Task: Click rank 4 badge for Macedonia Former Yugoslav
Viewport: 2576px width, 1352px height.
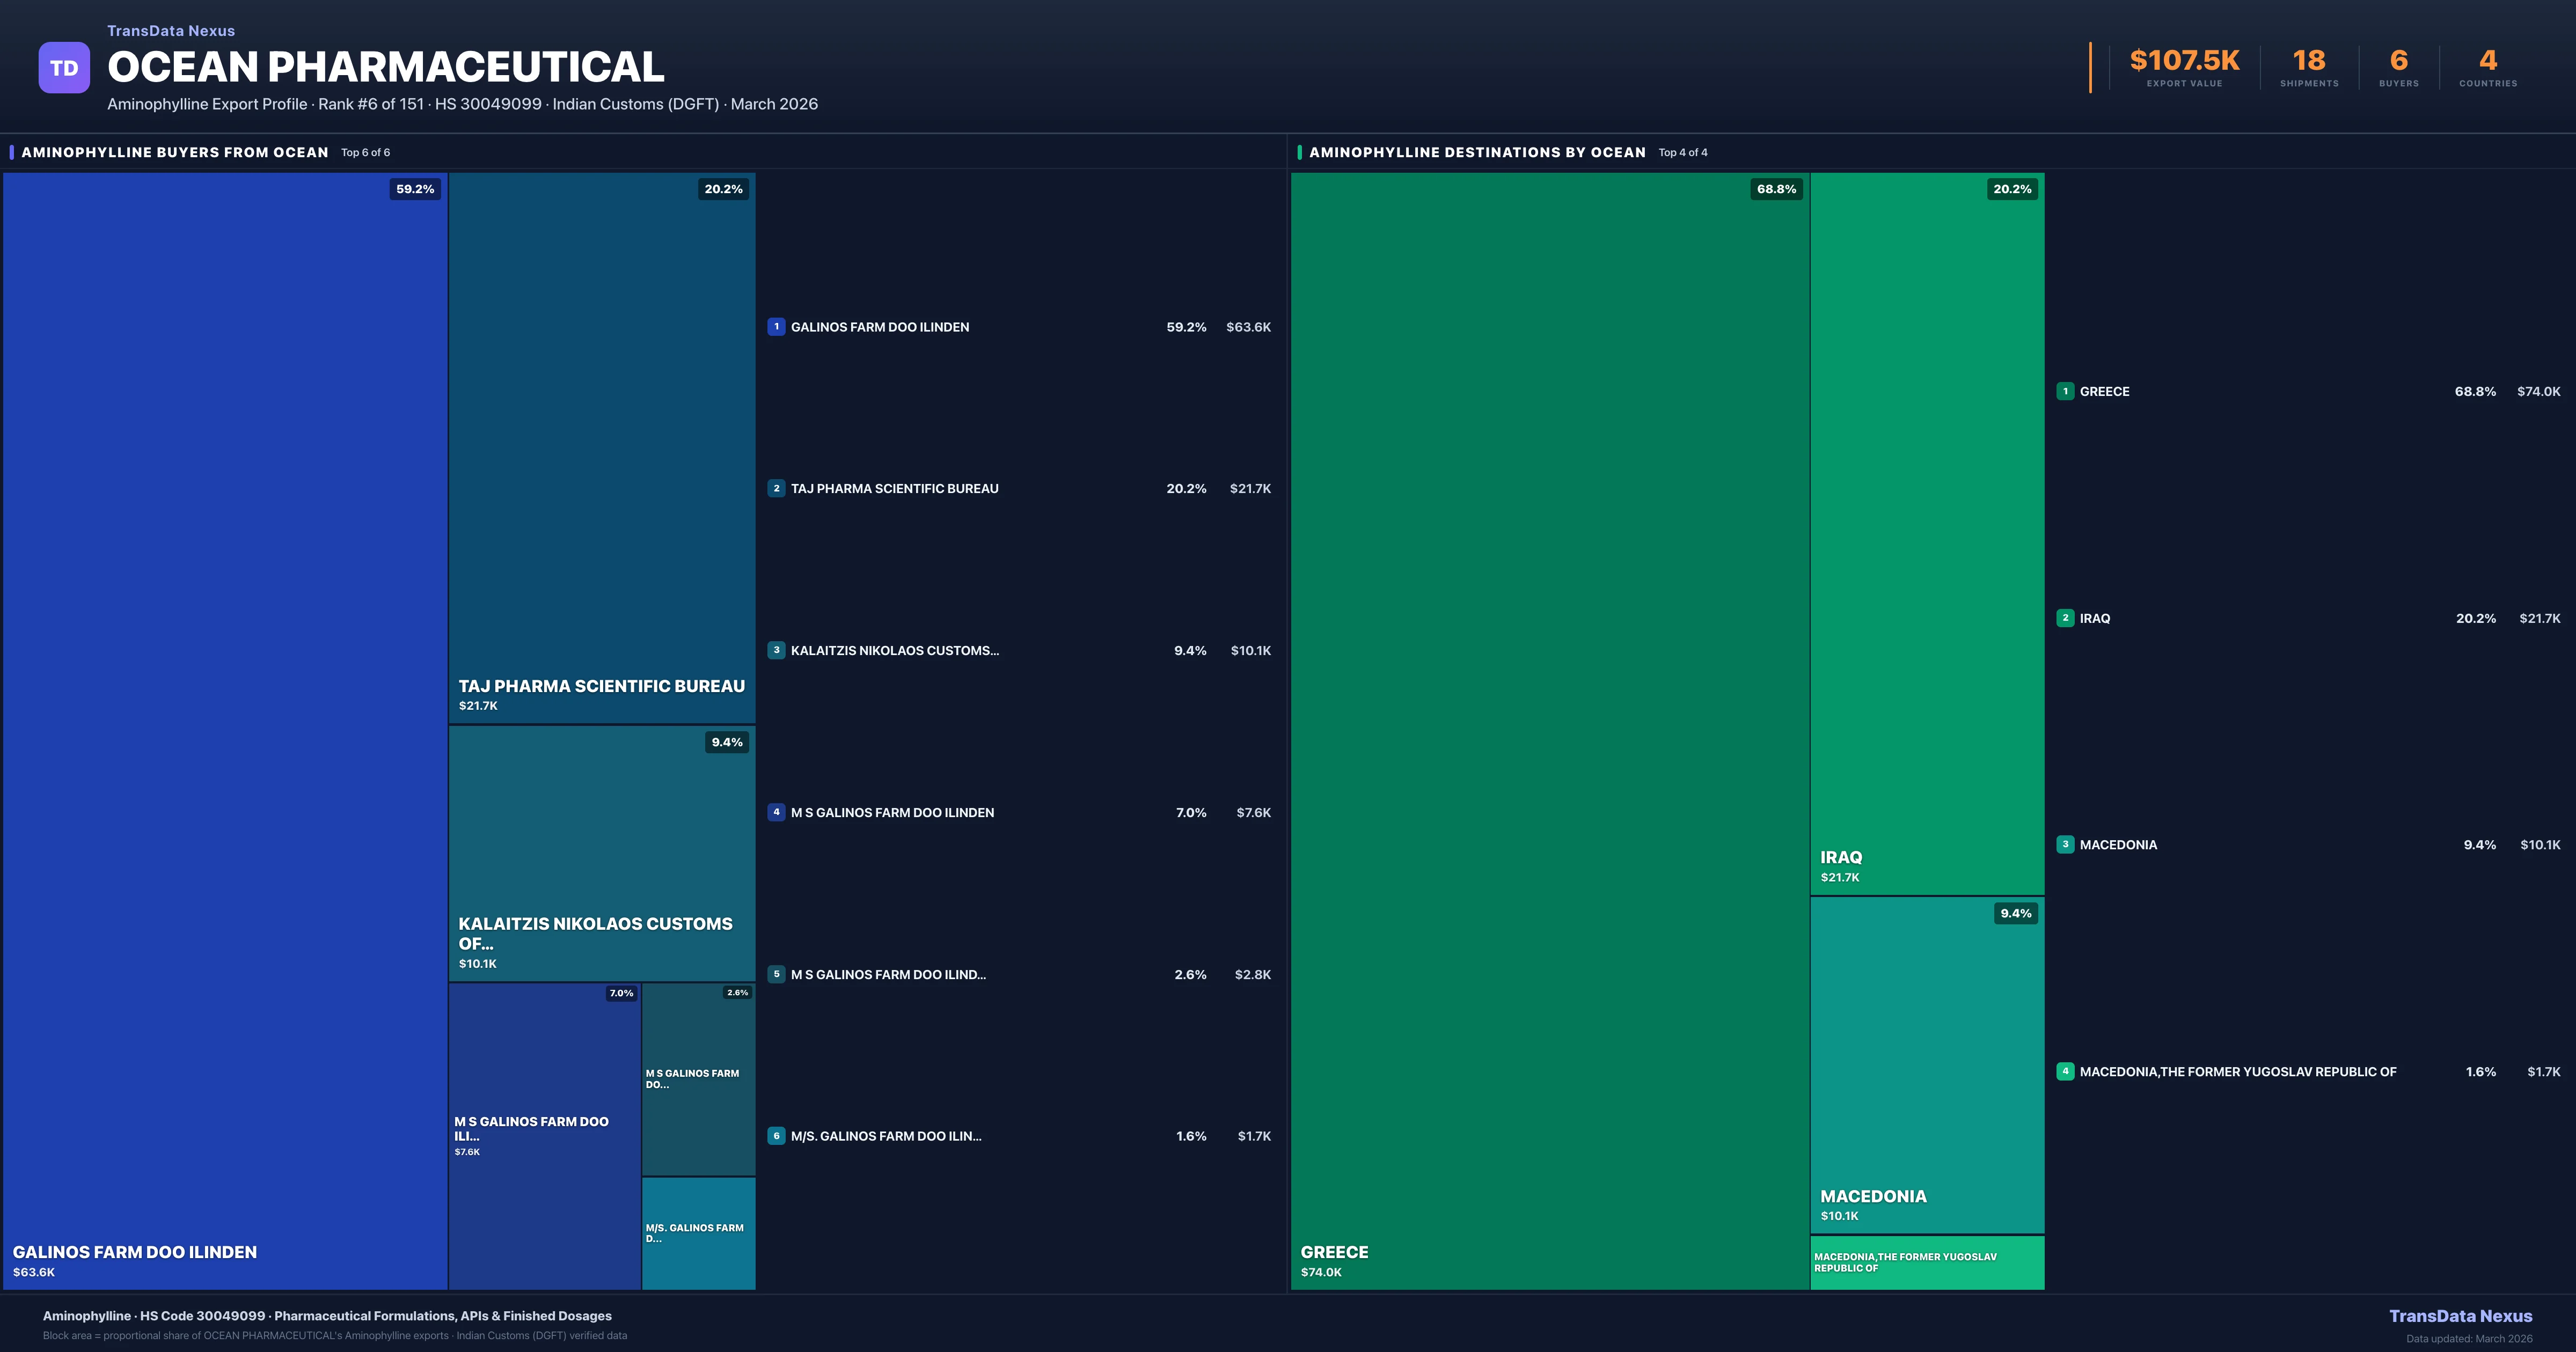Action: (2065, 1072)
